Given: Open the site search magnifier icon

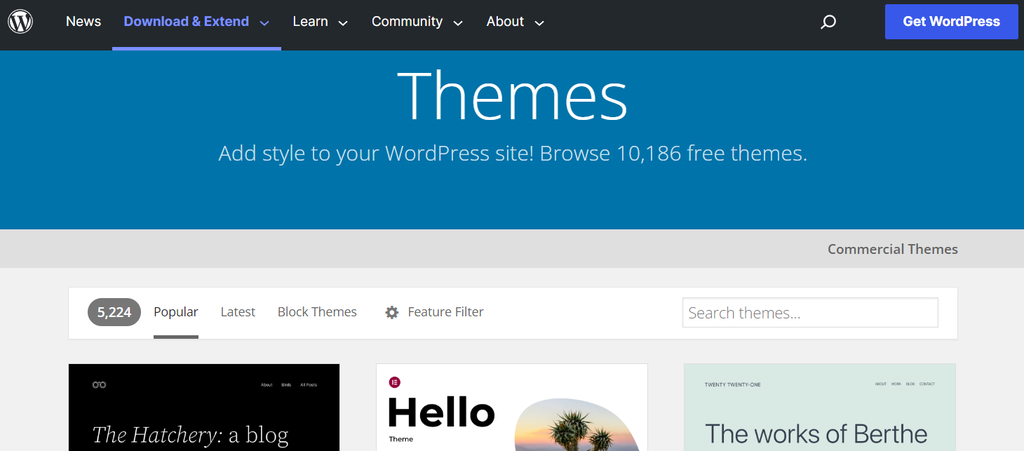Looking at the screenshot, I should pos(828,22).
